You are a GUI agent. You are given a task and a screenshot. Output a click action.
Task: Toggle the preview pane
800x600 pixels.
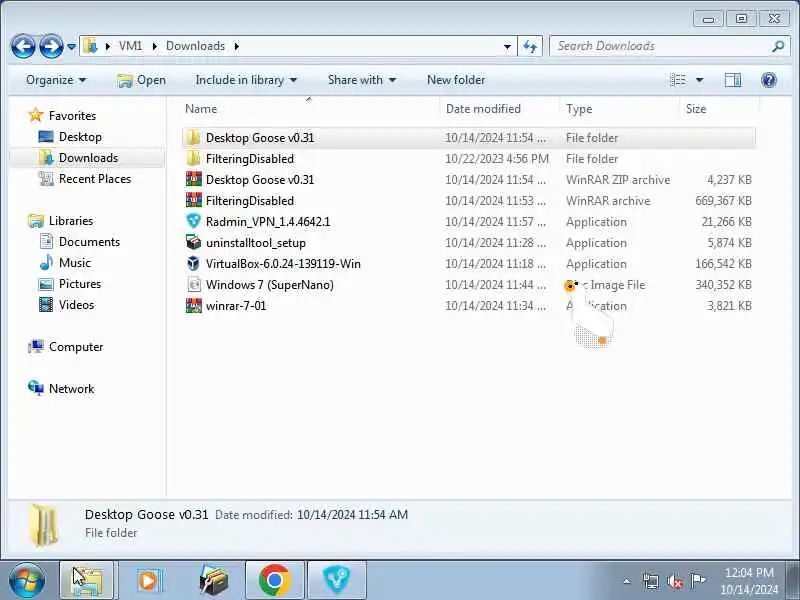(x=733, y=80)
